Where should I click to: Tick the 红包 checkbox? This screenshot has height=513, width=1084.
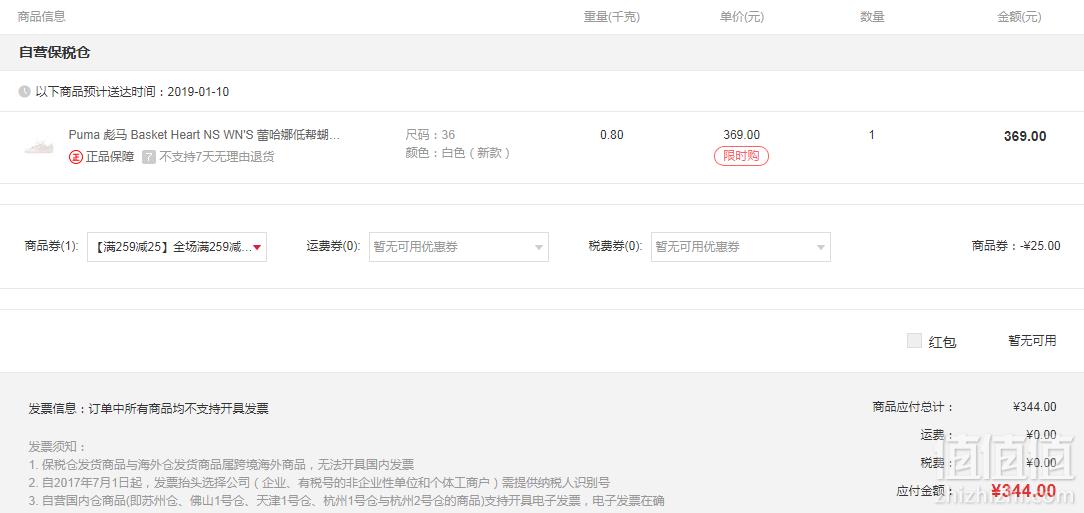pyautogui.click(x=914, y=340)
